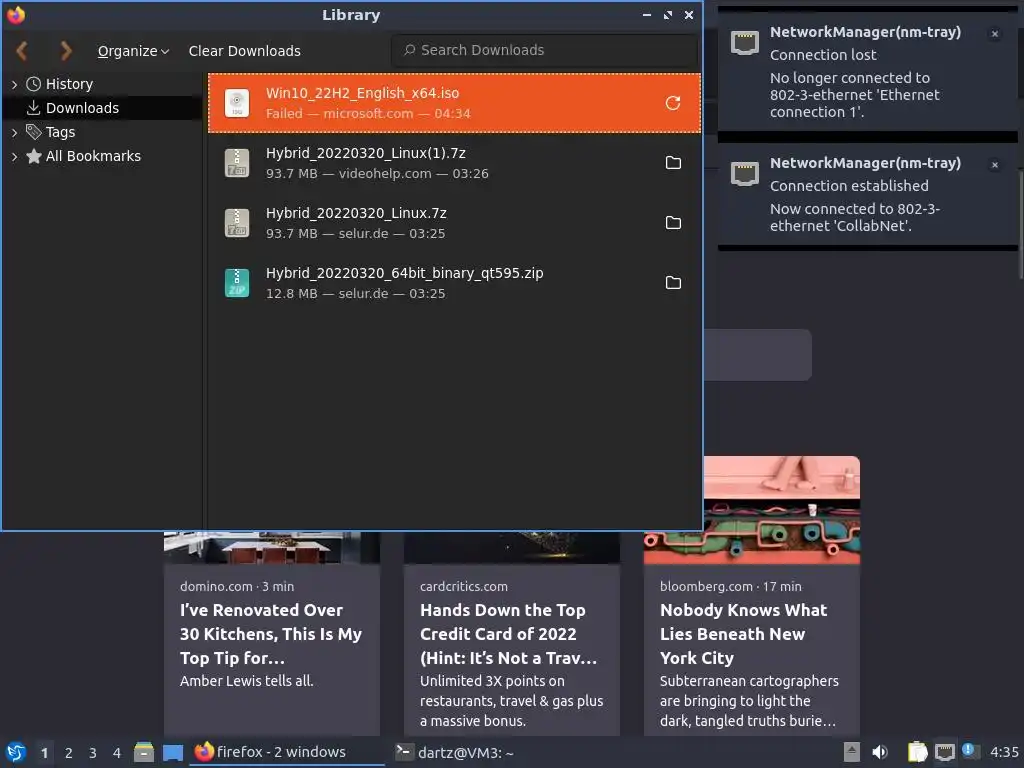This screenshot has height=768, width=1024.
Task: Show Hybrid 64bit binary zip in folder
Action: coord(673,283)
